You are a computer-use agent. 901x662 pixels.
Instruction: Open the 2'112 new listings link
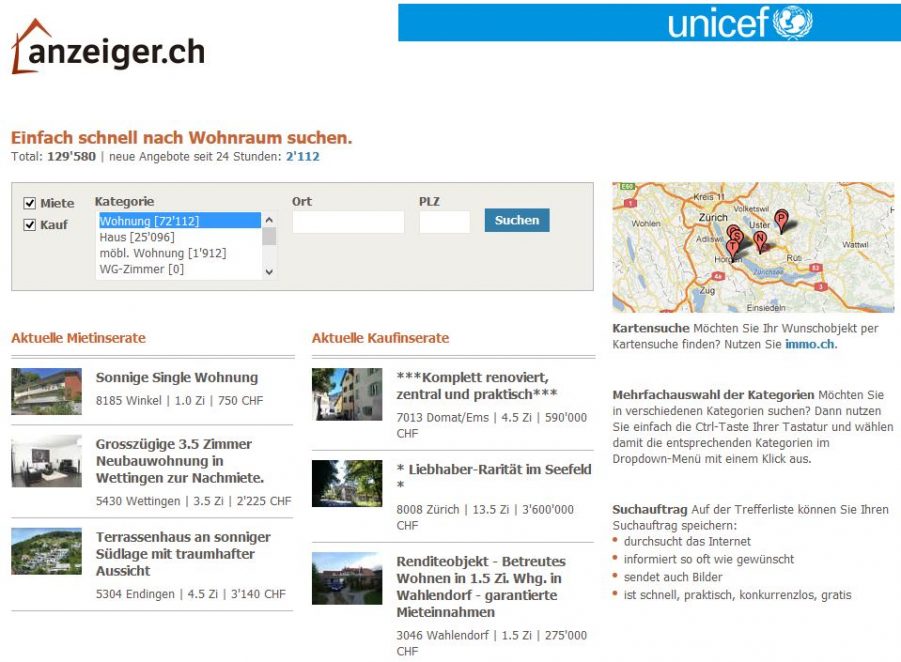[x=302, y=157]
